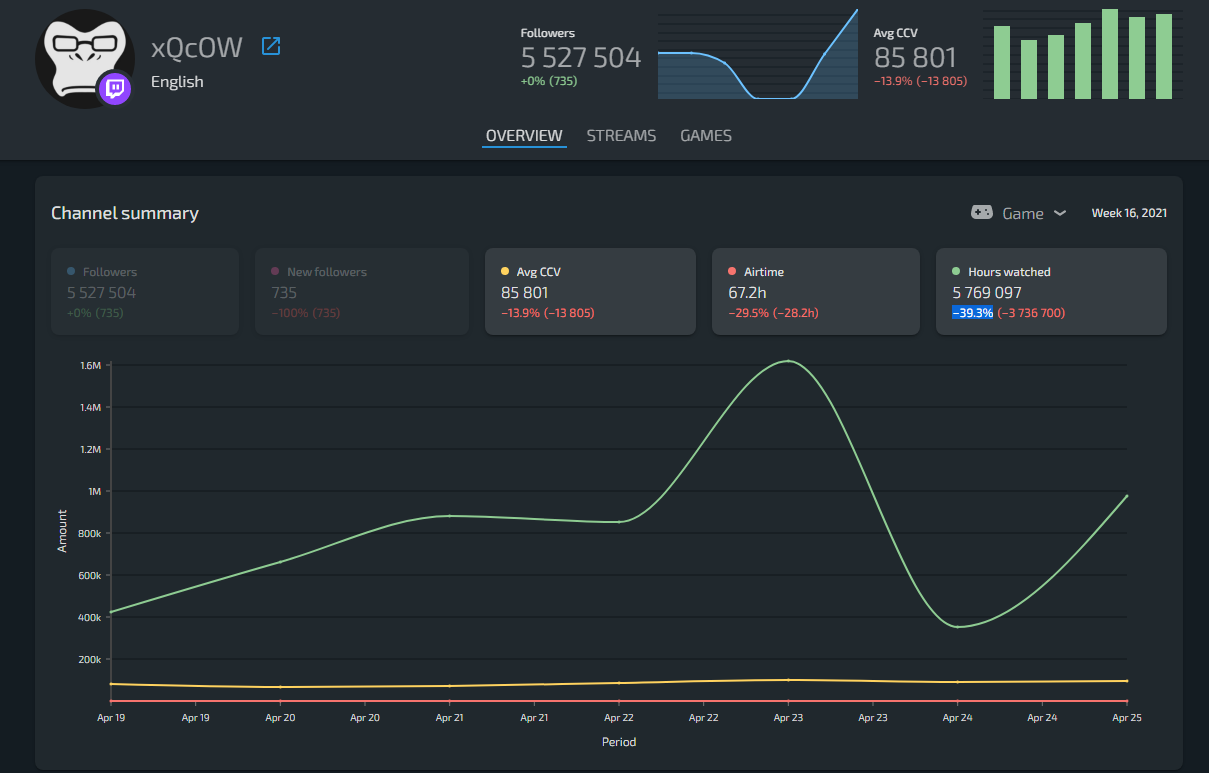Switch to the OVERVIEW tab
1209x773 pixels.
[x=524, y=136]
